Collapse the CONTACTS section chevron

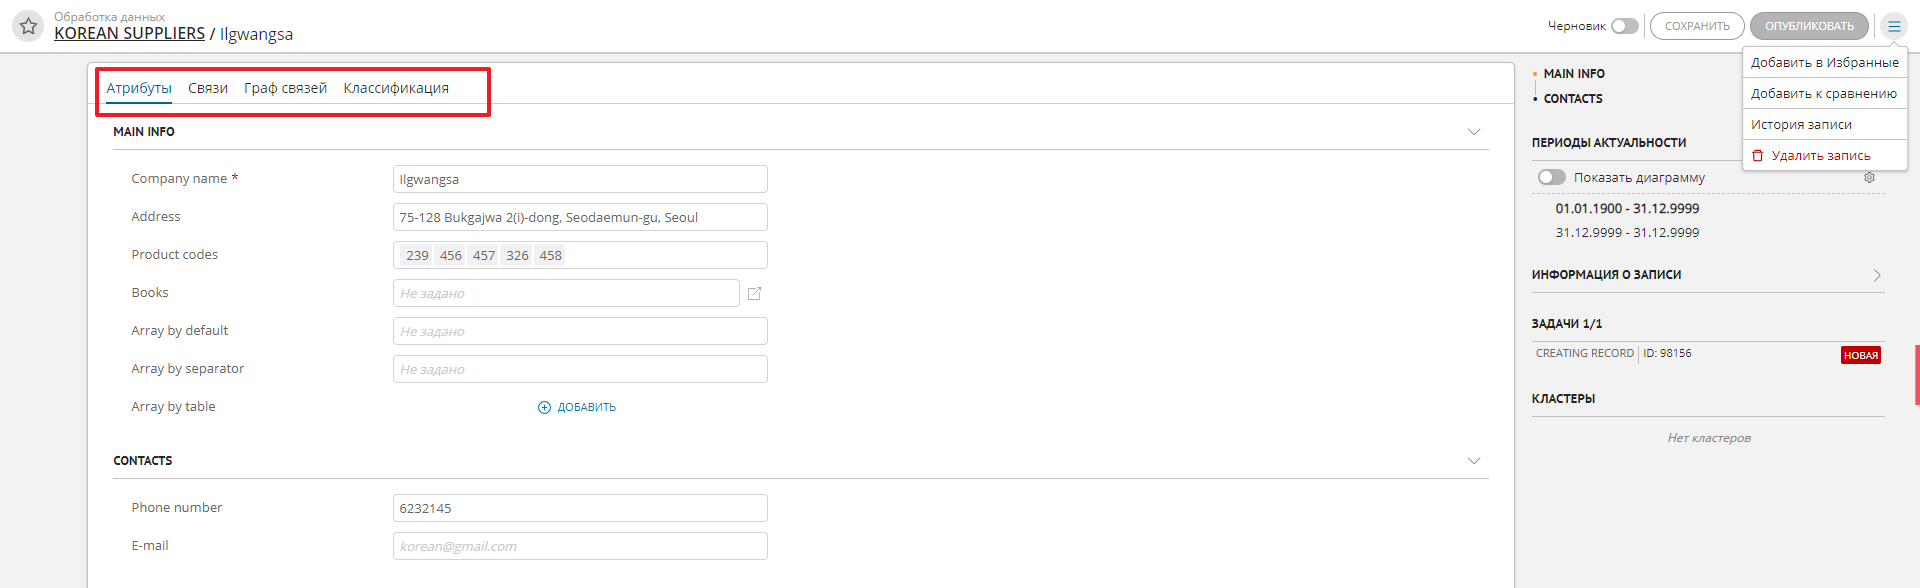1473,461
